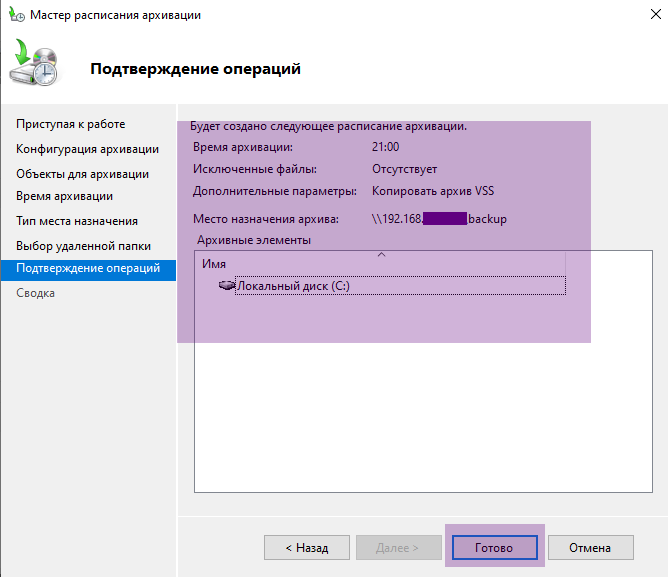The image size is (668, 577).
Task: Go to Объекты для архивации step
Action: point(83,174)
